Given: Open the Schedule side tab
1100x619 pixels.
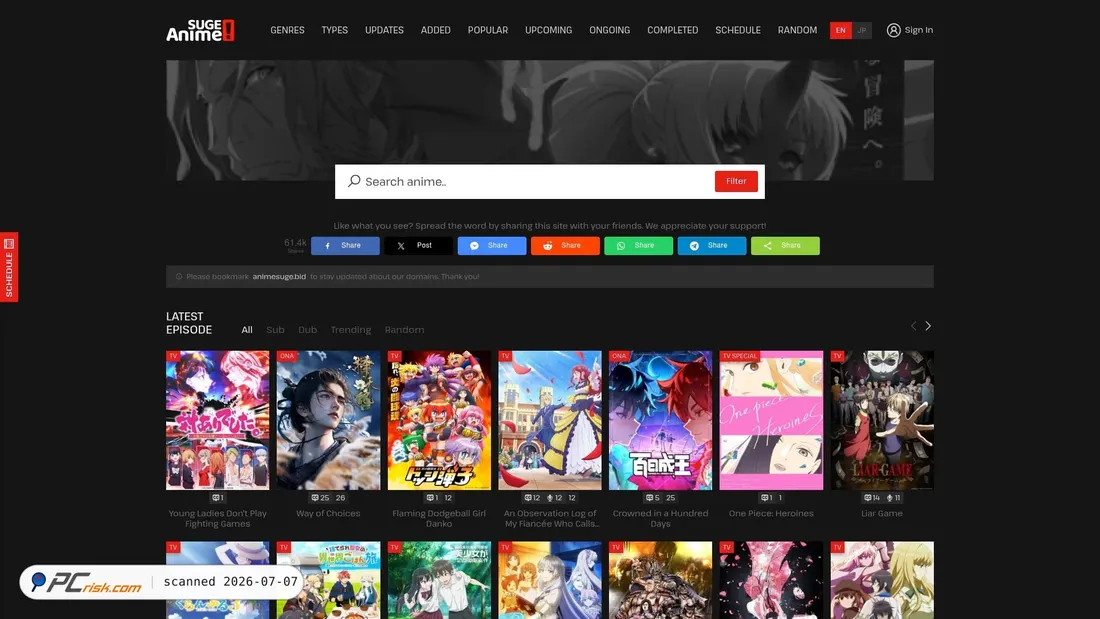Looking at the screenshot, I should (9, 267).
